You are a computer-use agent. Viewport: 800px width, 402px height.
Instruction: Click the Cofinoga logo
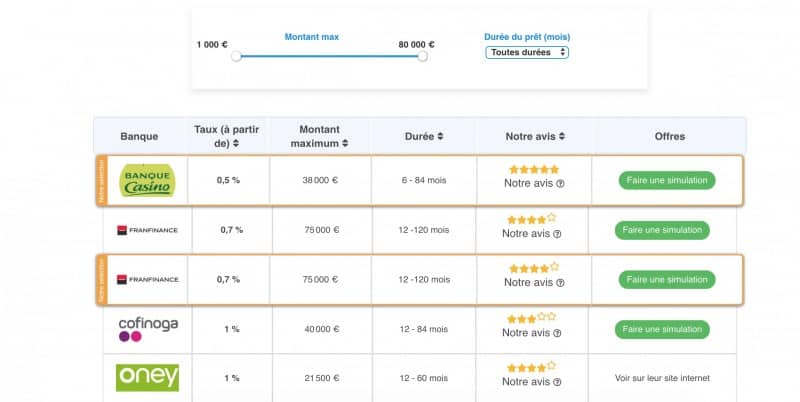pyautogui.click(x=146, y=329)
